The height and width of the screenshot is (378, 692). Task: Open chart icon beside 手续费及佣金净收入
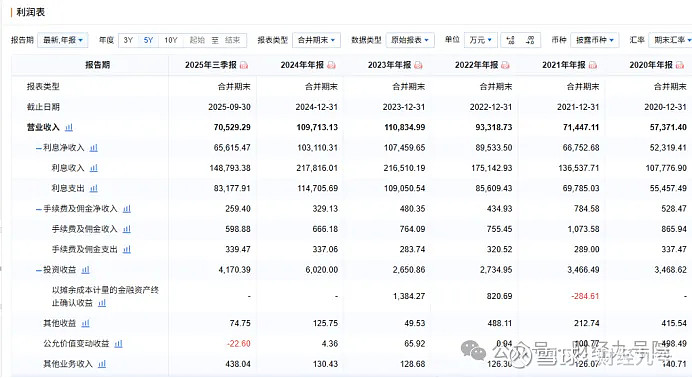127,209
